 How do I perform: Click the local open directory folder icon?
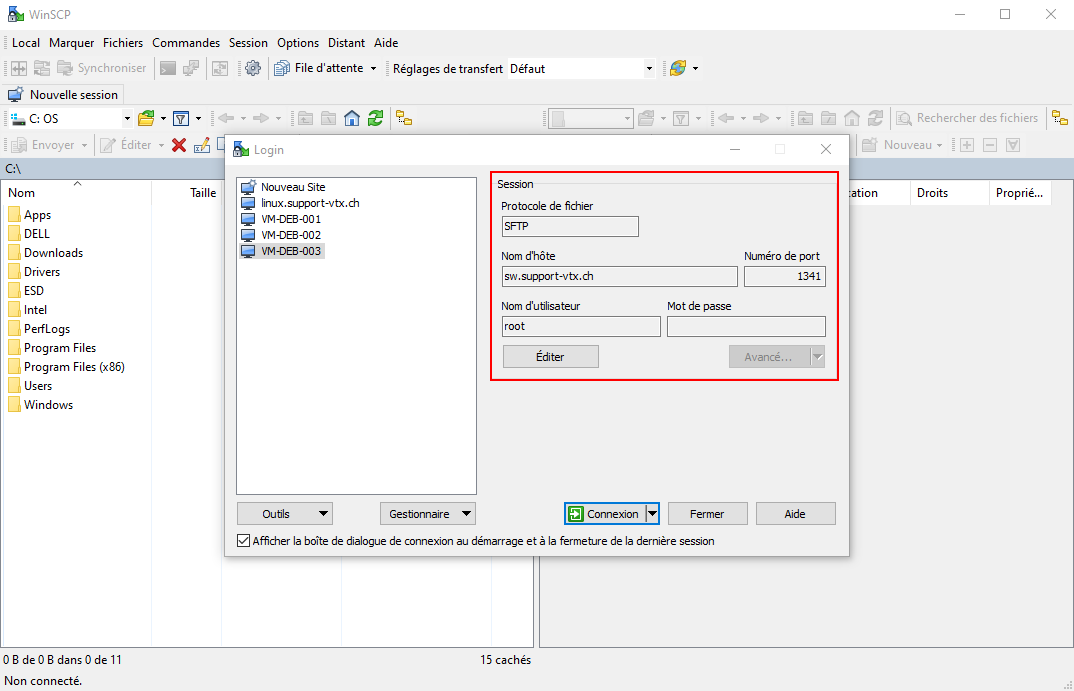(x=146, y=118)
